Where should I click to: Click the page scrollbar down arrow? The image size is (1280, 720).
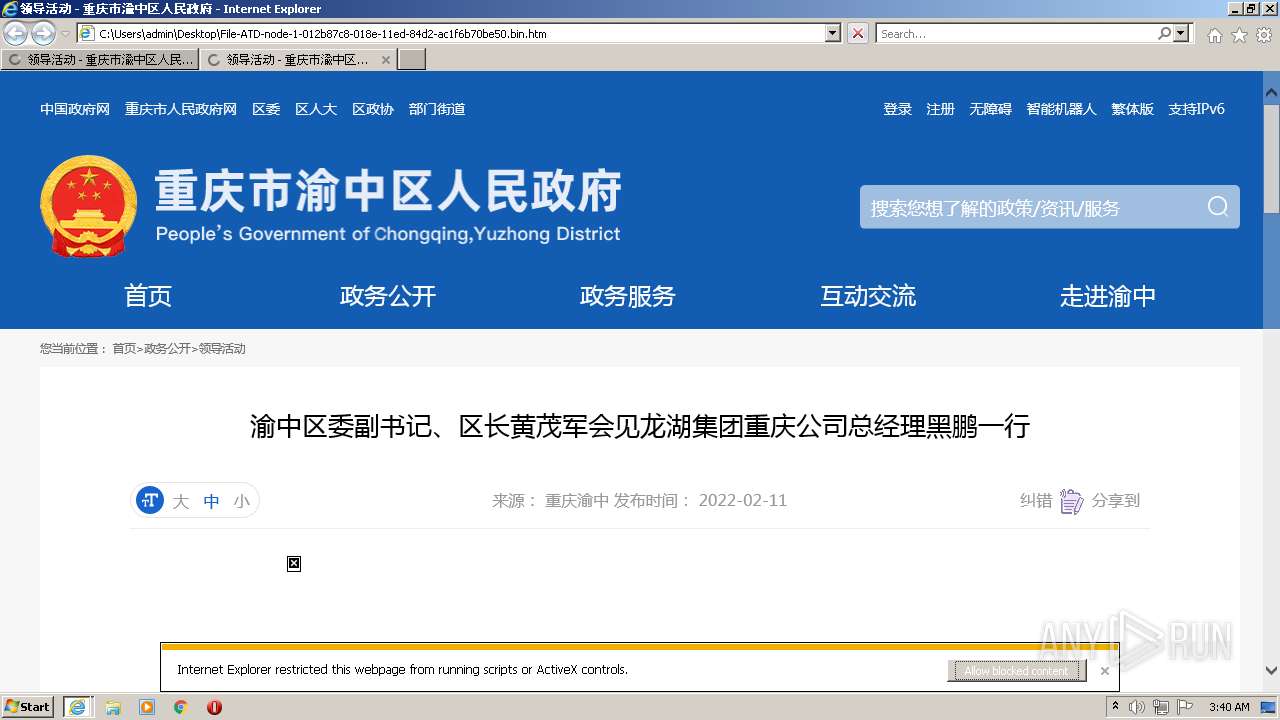click(x=1271, y=671)
